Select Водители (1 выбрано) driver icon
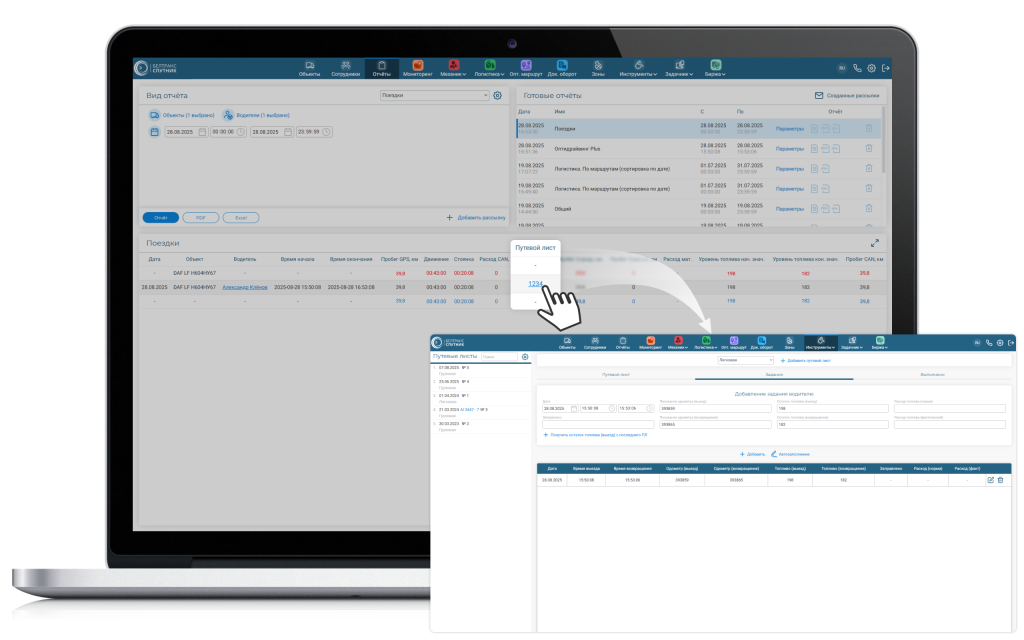Screen dimensions: 1024x640 [228, 115]
